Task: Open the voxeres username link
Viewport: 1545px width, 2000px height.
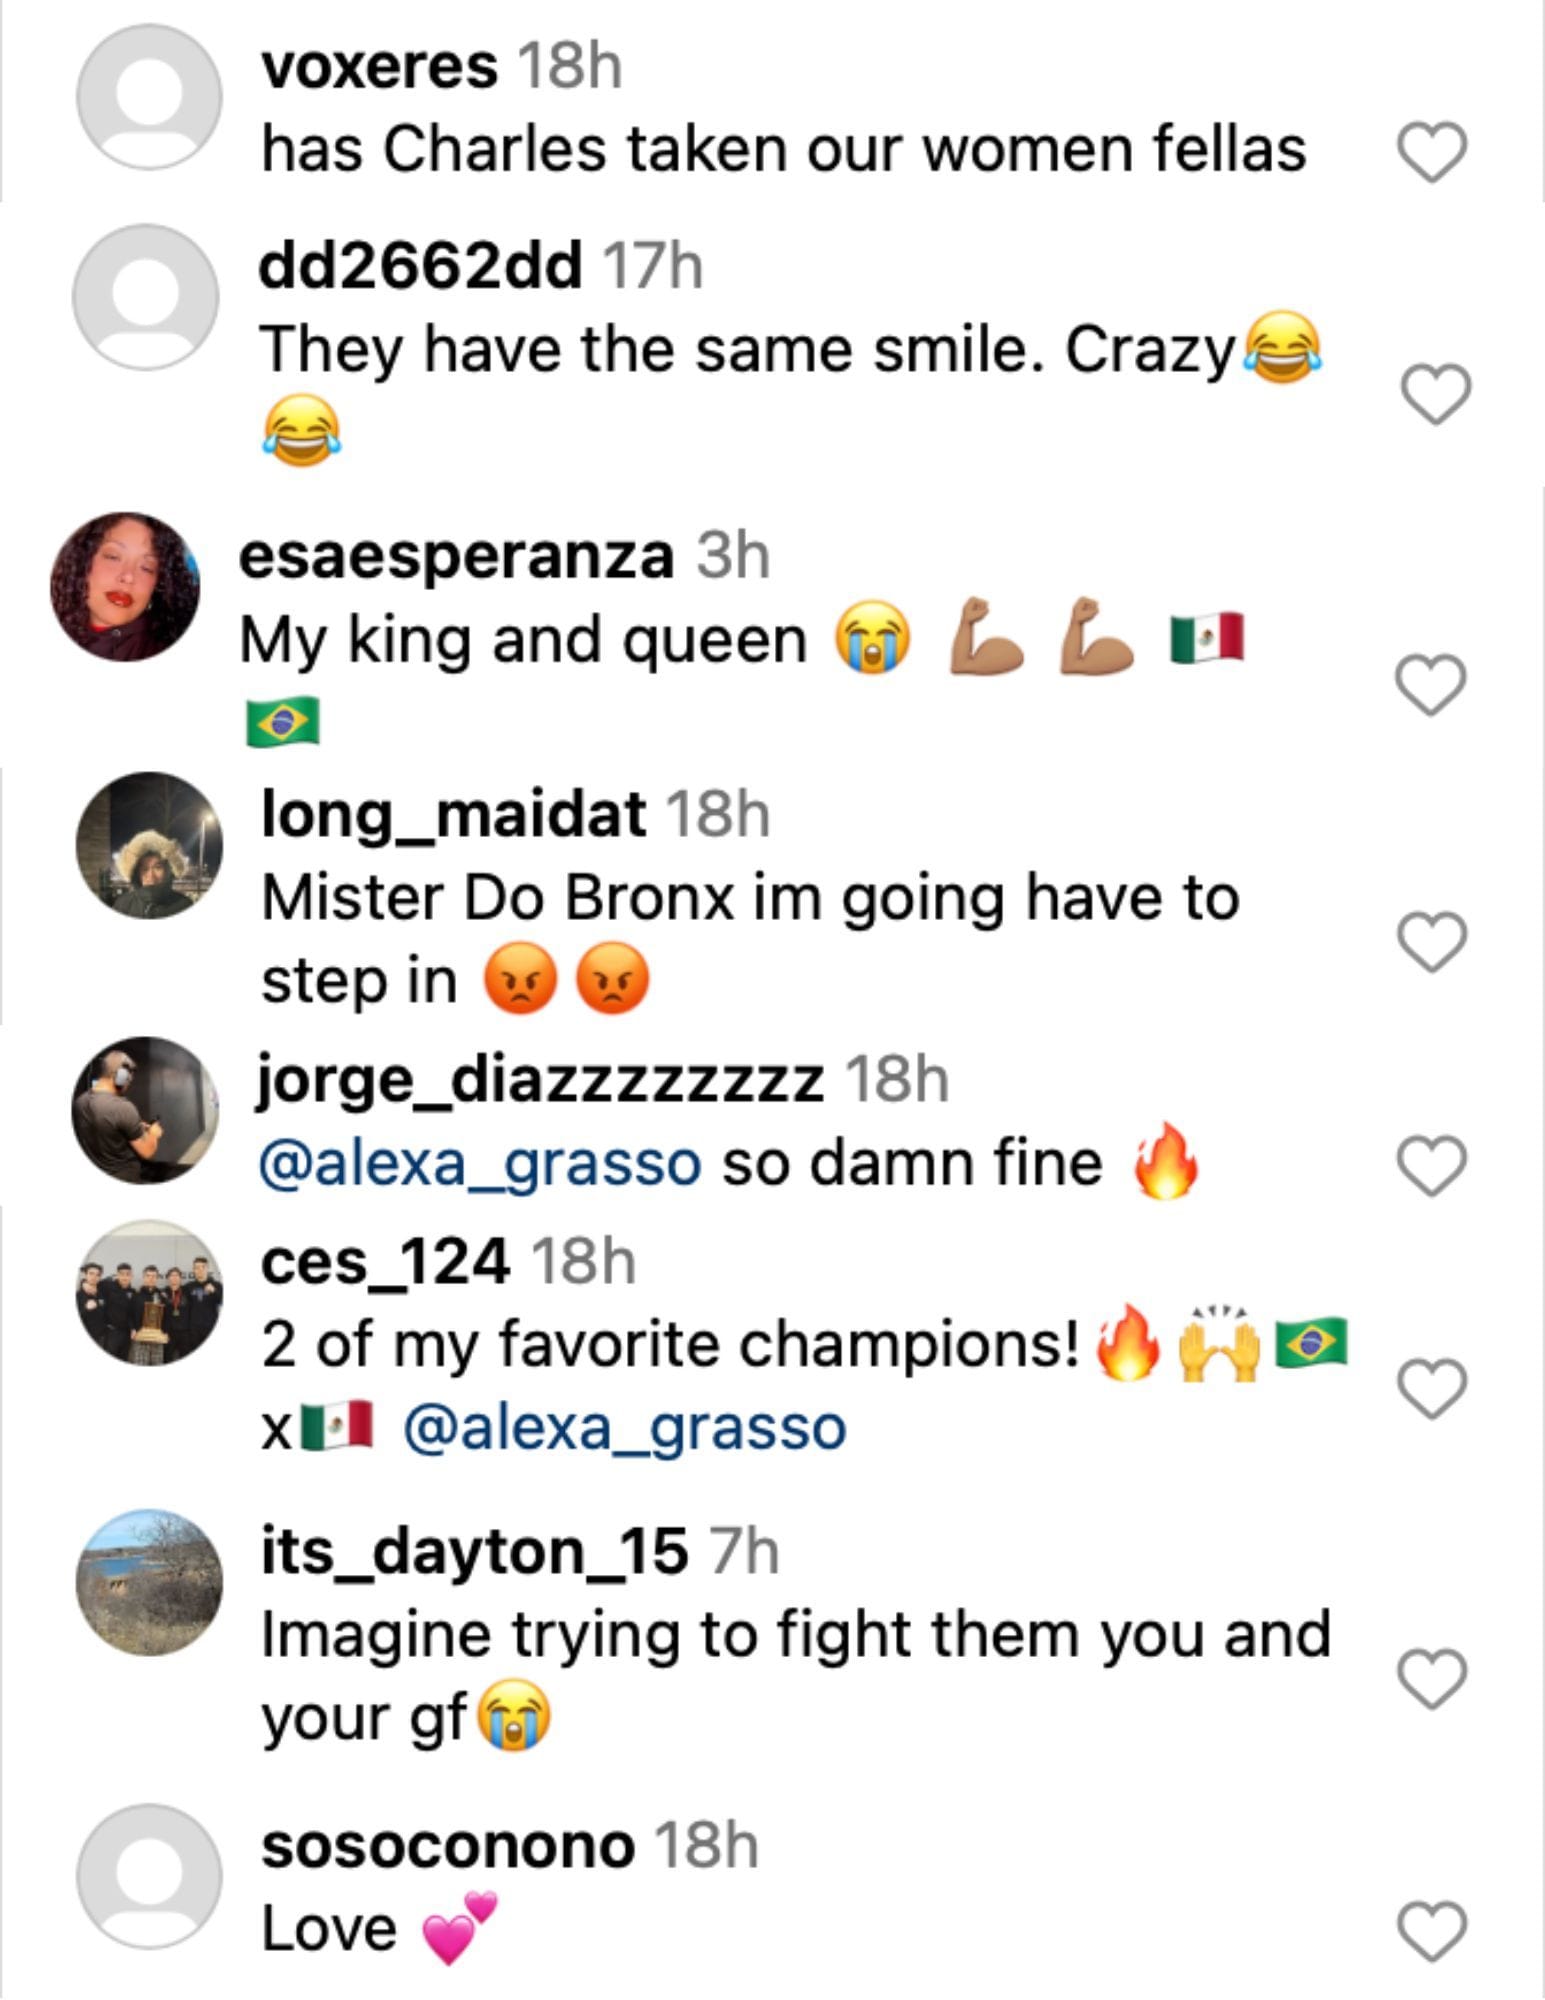Action: (378, 68)
